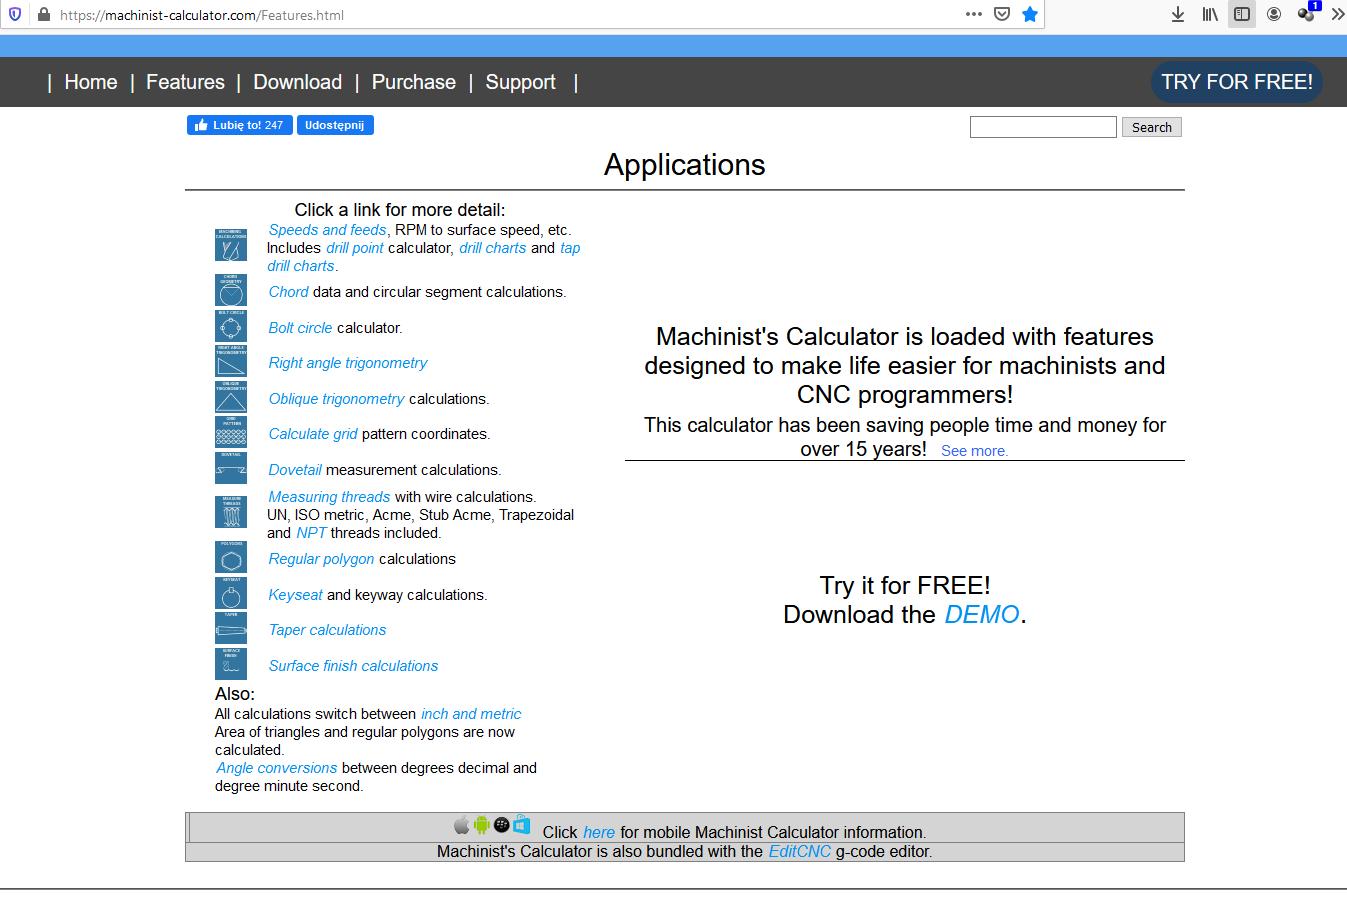
Task: Open Support in navigation bar
Action: point(521,82)
